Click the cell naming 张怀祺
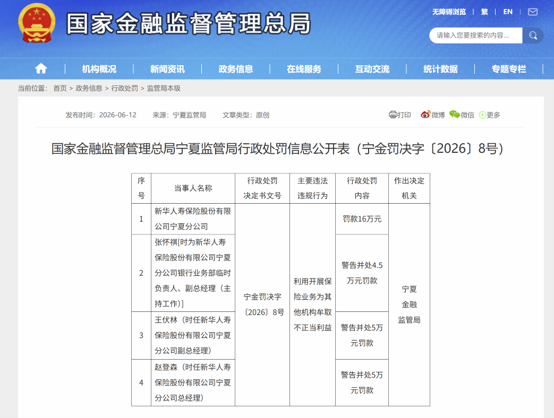This screenshot has width=554, height=418. click(193, 273)
